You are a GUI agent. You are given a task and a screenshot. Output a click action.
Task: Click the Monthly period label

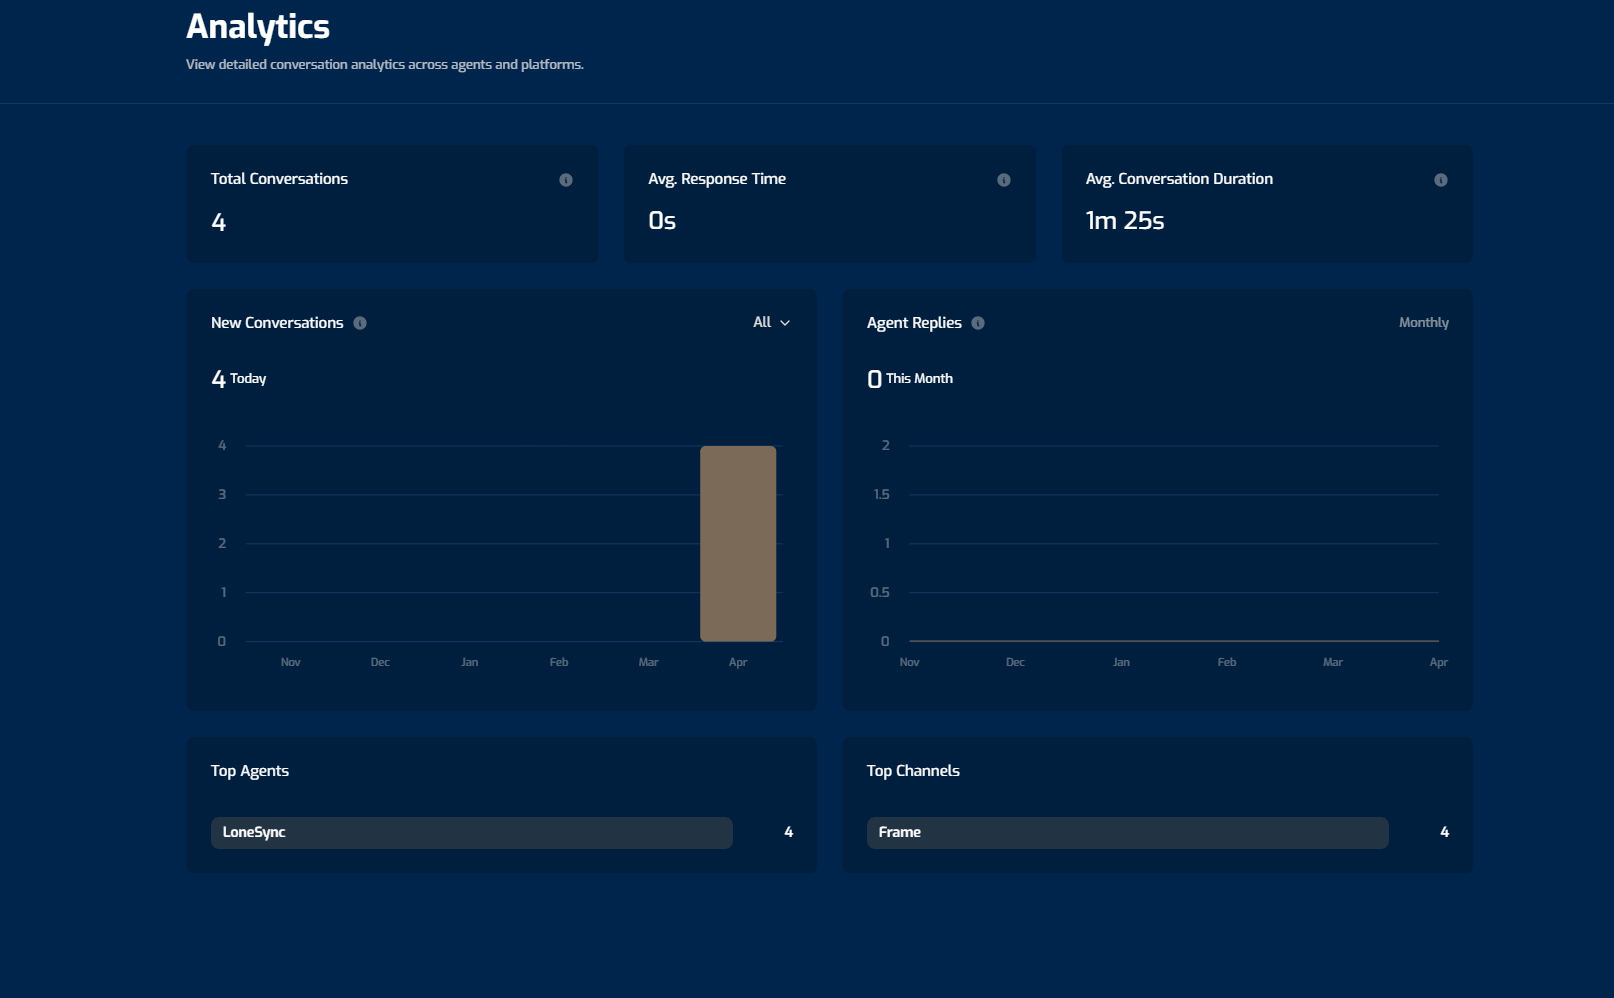coord(1423,322)
